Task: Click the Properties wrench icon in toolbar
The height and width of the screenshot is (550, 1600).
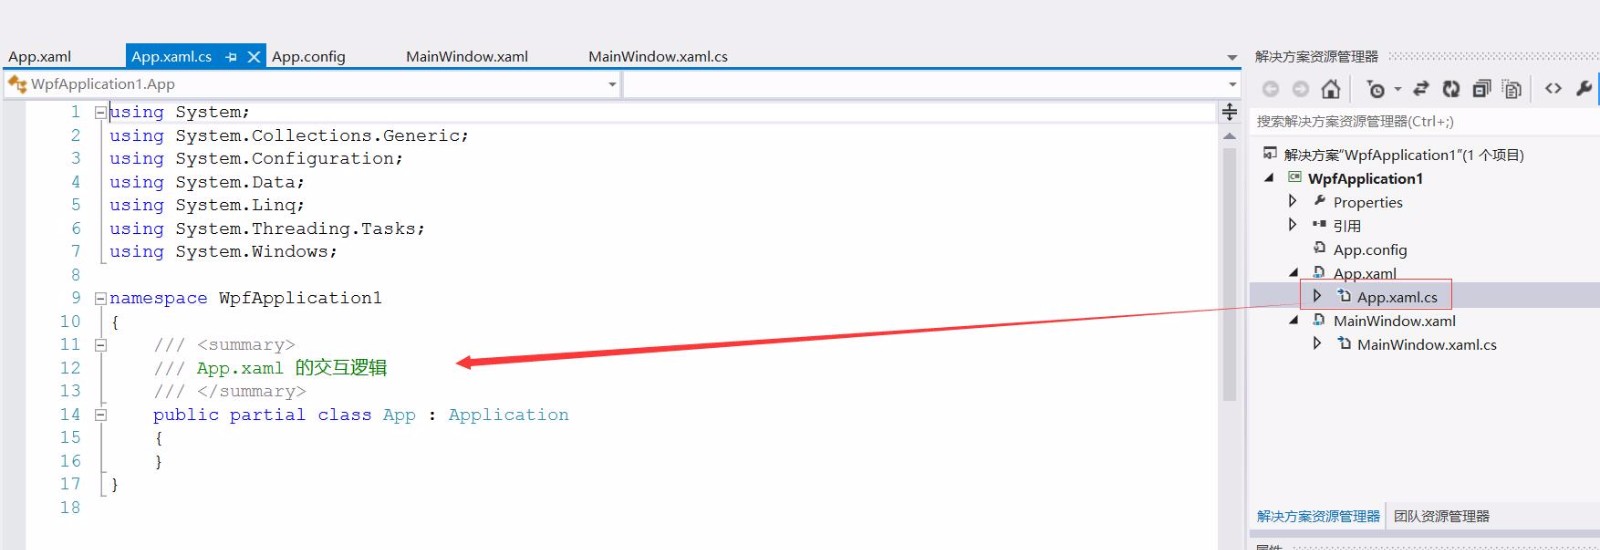Action: coord(1583,88)
